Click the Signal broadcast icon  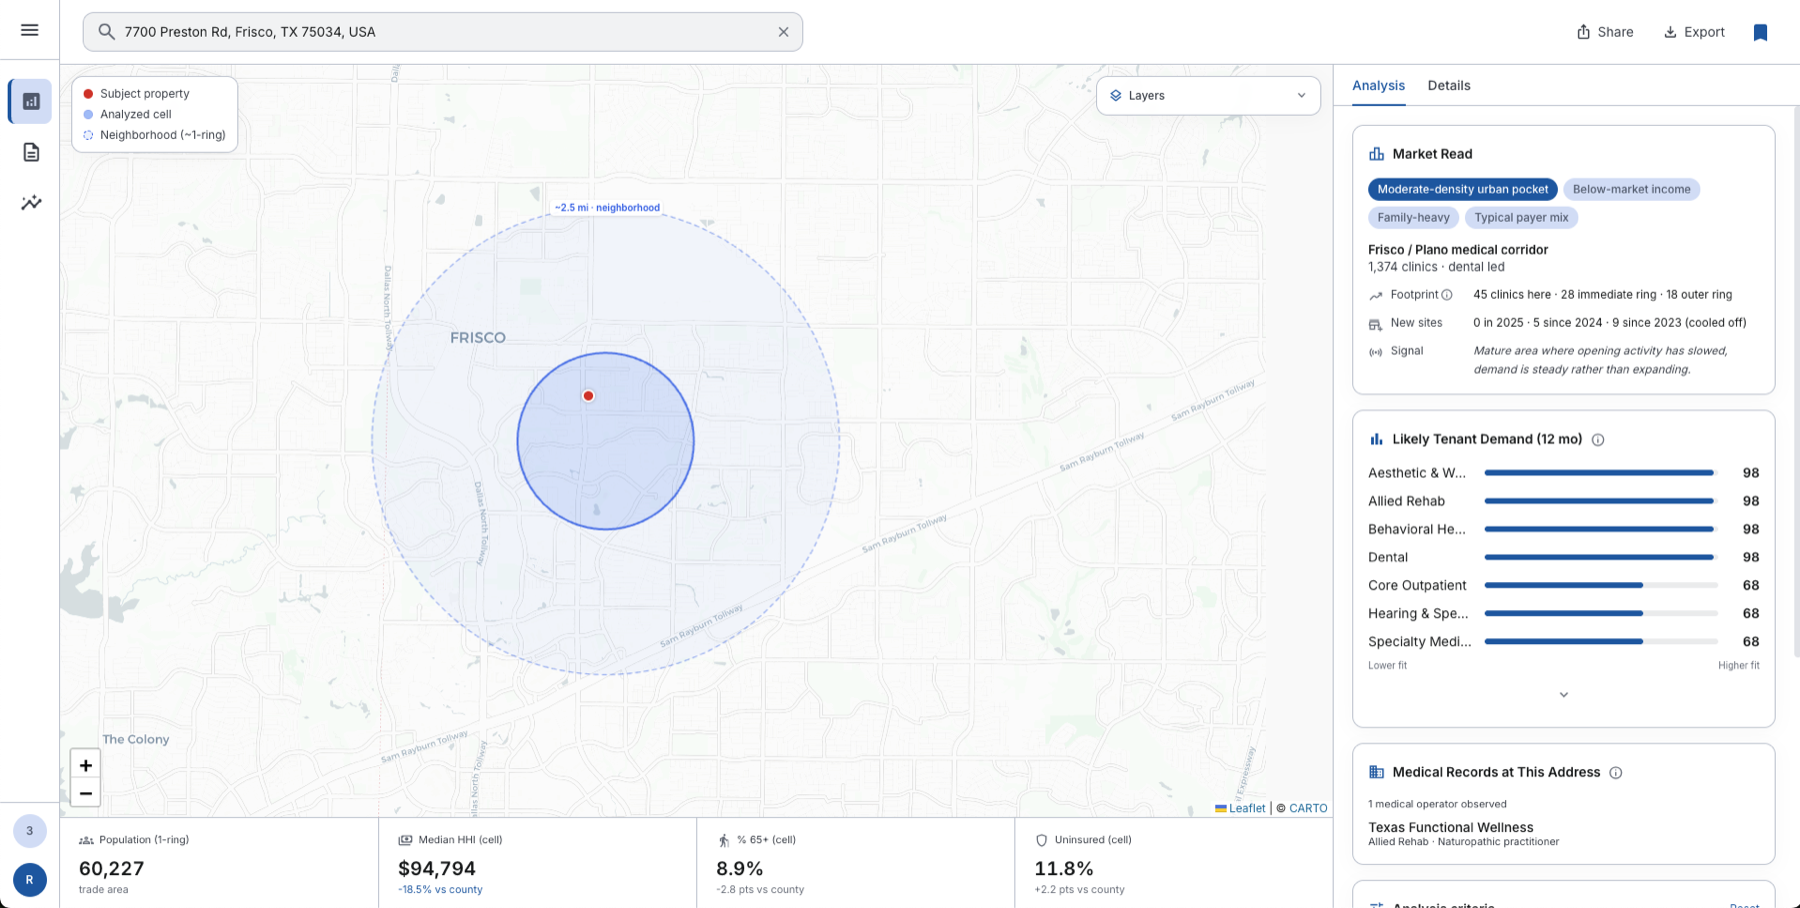1376,352
